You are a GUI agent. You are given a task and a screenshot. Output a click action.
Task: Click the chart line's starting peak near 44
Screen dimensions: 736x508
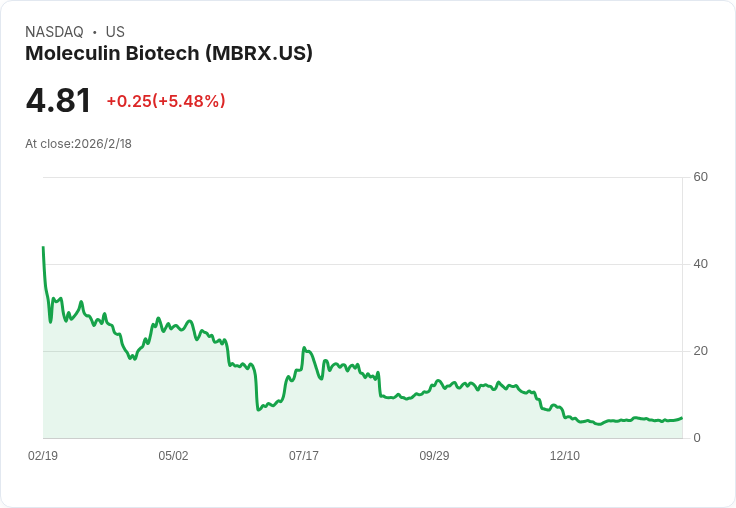point(43,247)
